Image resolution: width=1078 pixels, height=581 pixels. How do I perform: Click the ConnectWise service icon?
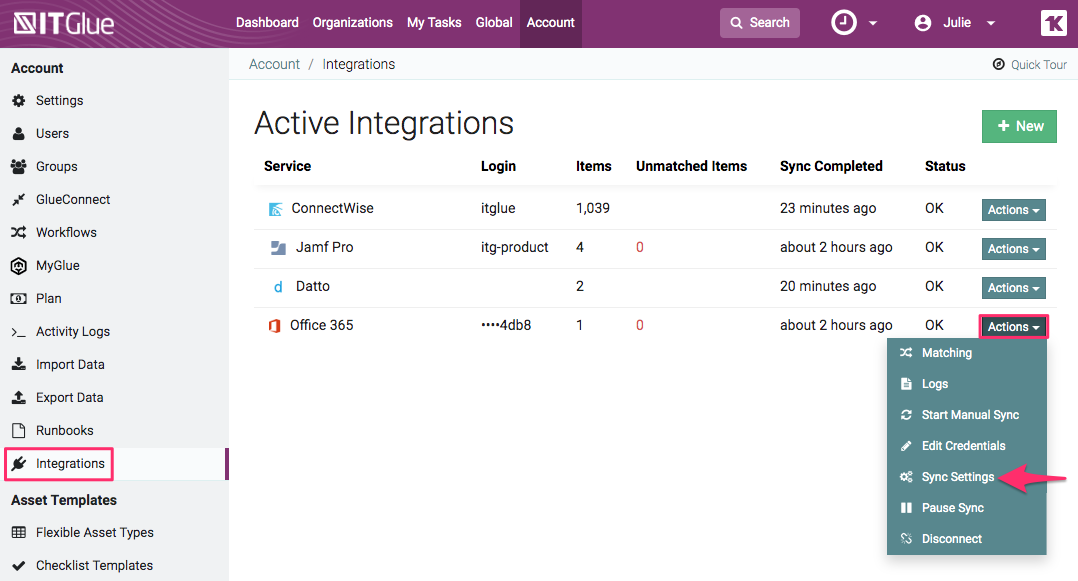(275, 208)
